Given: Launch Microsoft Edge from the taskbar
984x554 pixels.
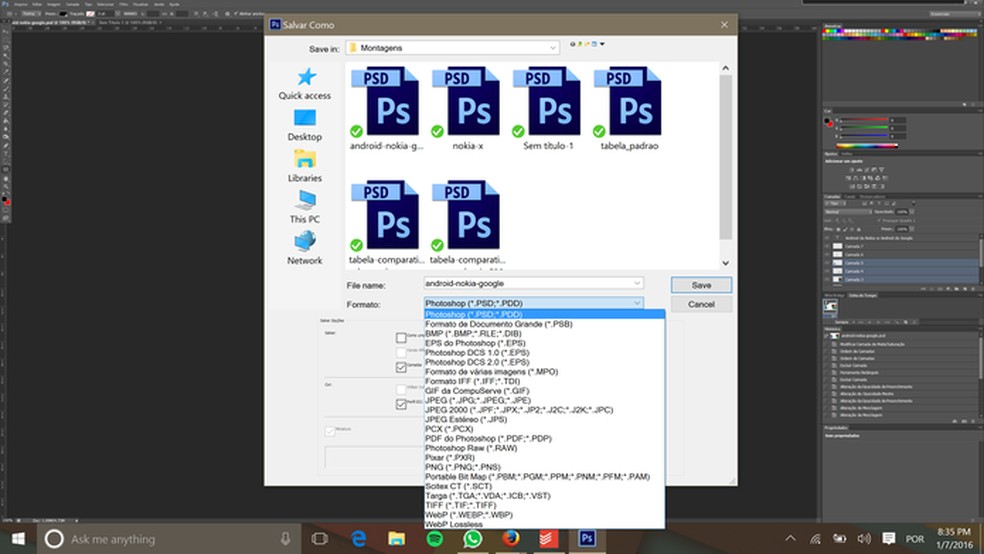Looking at the screenshot, I should (x=358, y=539).
